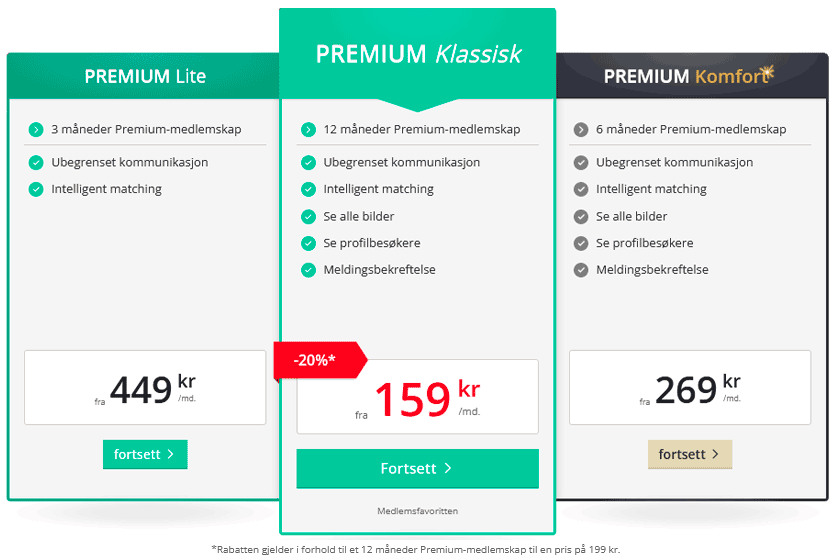This screenshot has height=560, width=834.
Task: Click checkmark for Ubegrenset kommunikasjon in Komfort plan
Action: coord(581,163)
